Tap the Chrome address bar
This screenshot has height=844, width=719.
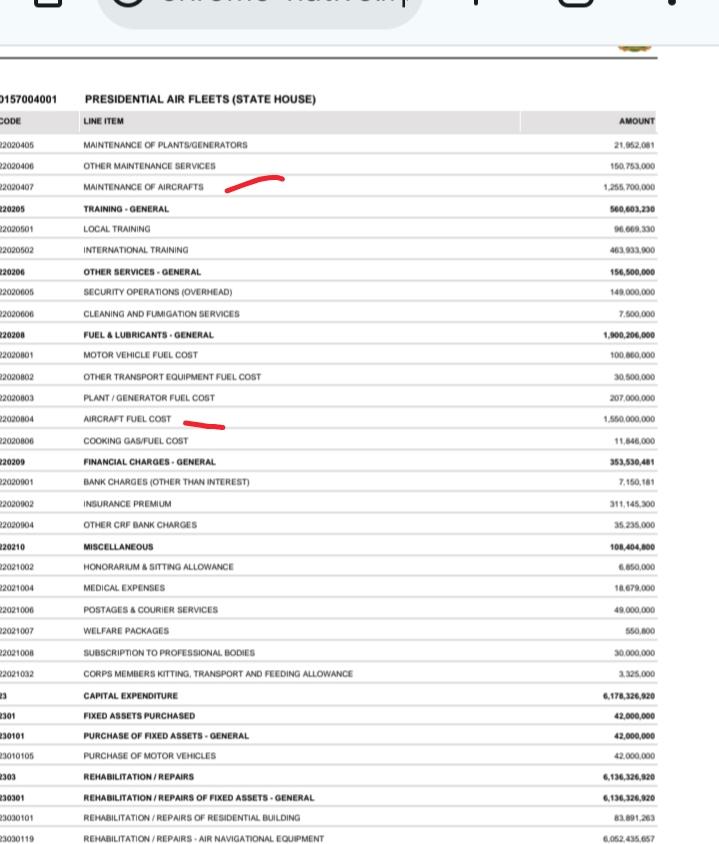point(260,8)
